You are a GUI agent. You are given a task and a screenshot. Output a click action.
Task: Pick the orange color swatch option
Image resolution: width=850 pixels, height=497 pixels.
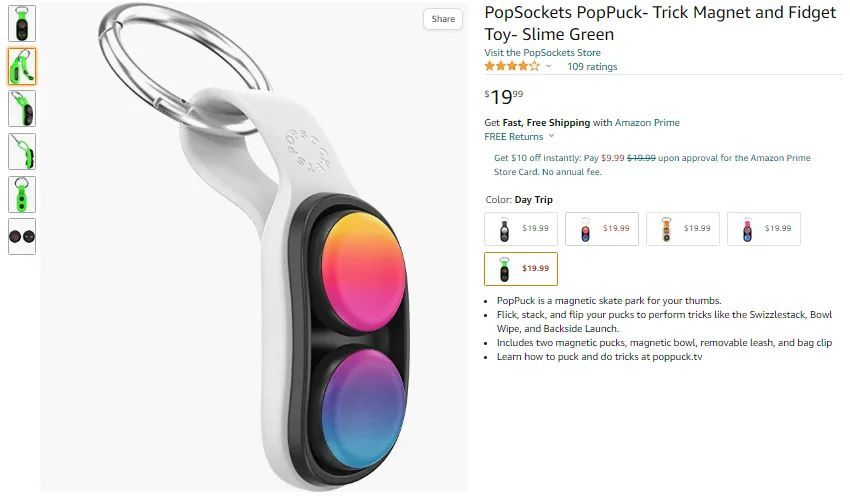682,229
